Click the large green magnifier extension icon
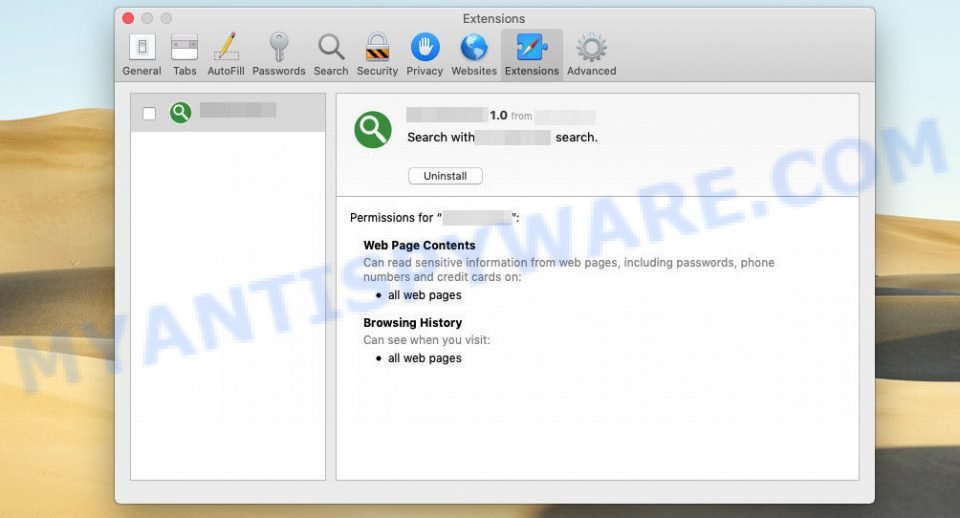 pos(373,130)
